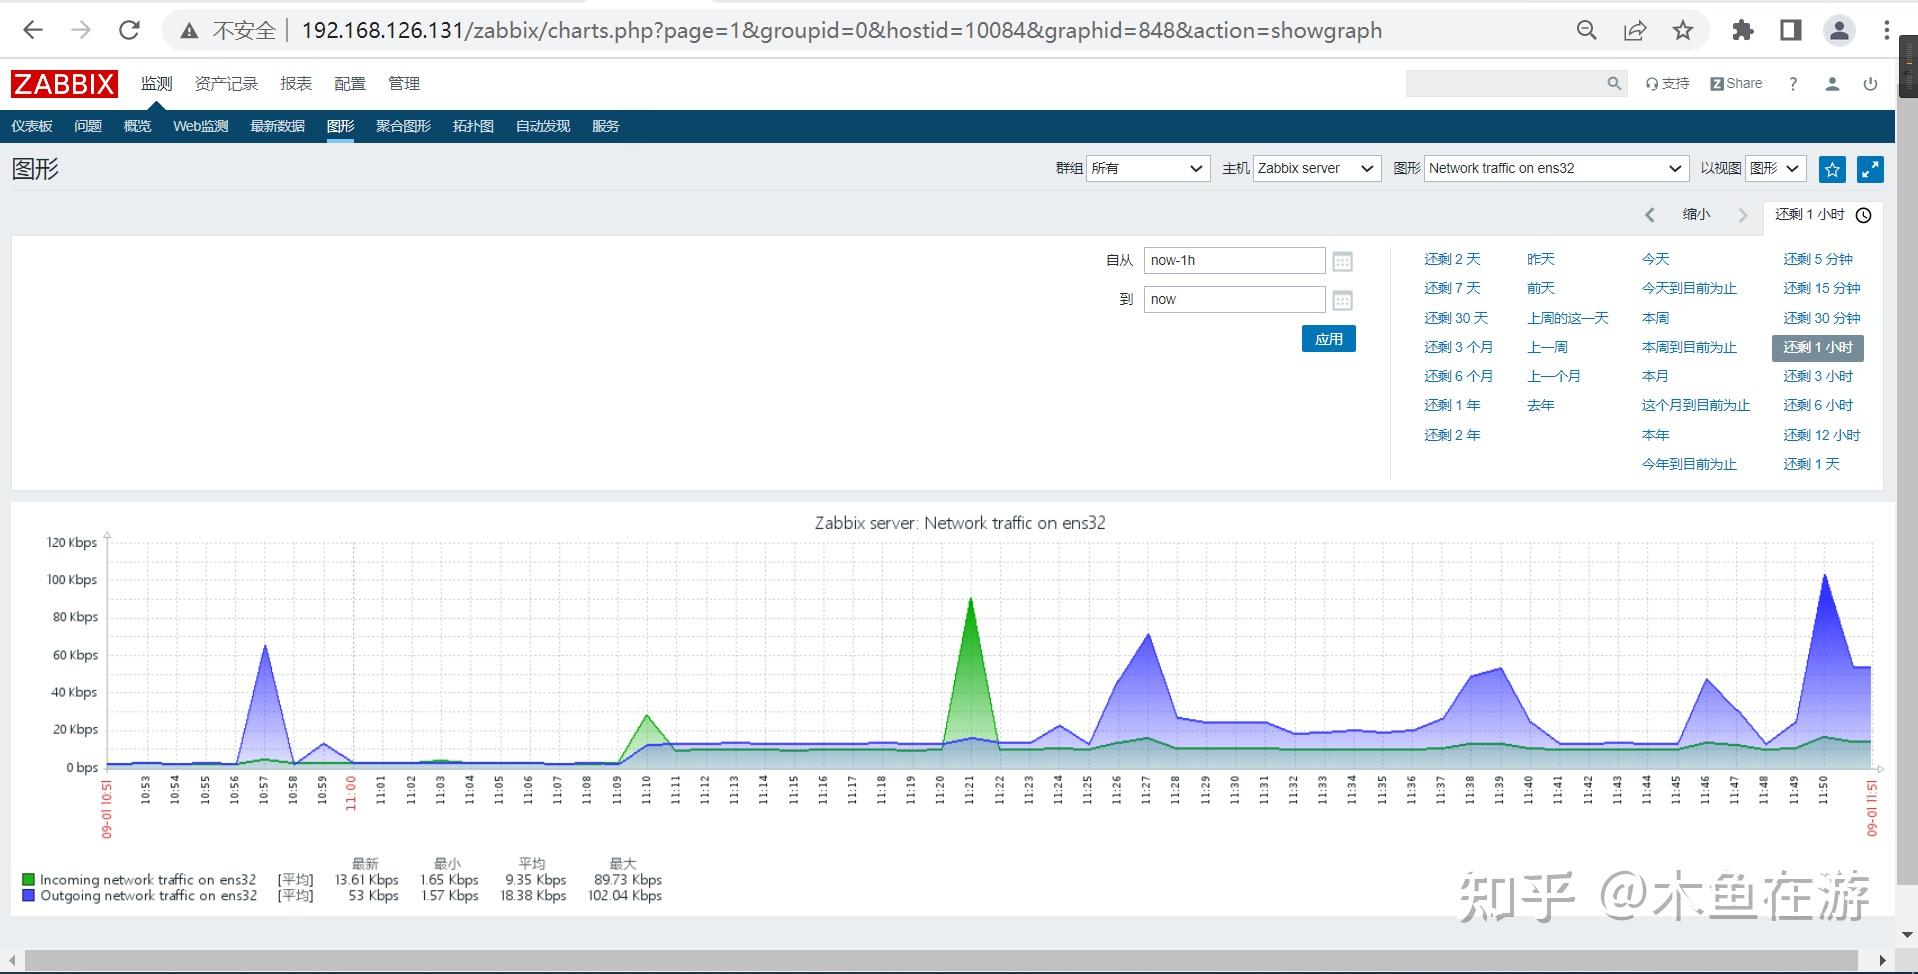Screen dimensions: 1918x974
Task: Open calendar picker for the 到 field
Action: coord(1342,300)
